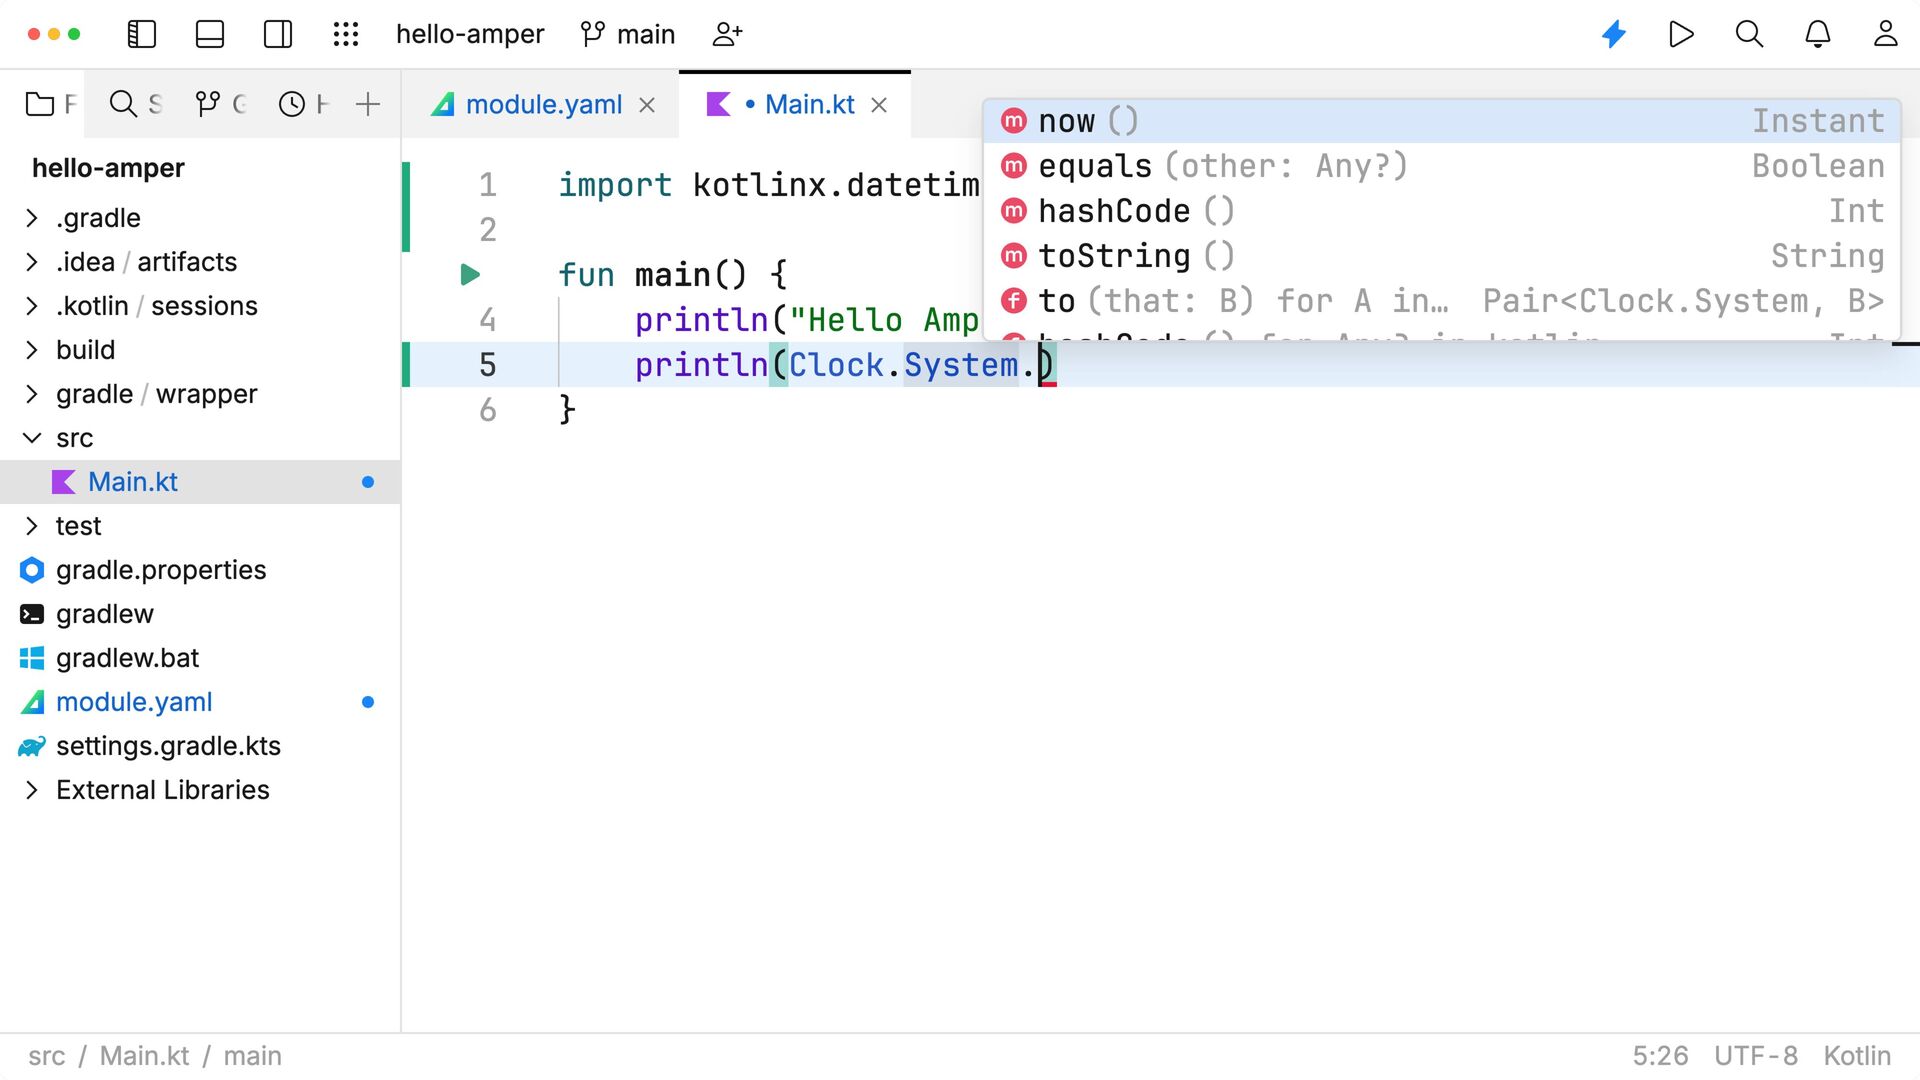
Task: Choose the to(that: B) completion
Action: [x=1441, y=301]
